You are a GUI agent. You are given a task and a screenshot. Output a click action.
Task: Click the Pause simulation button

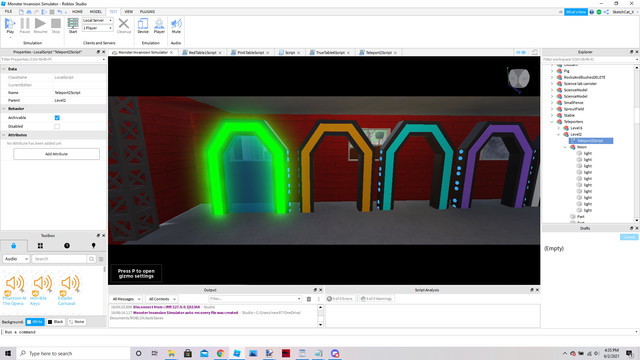click(25, 26)
